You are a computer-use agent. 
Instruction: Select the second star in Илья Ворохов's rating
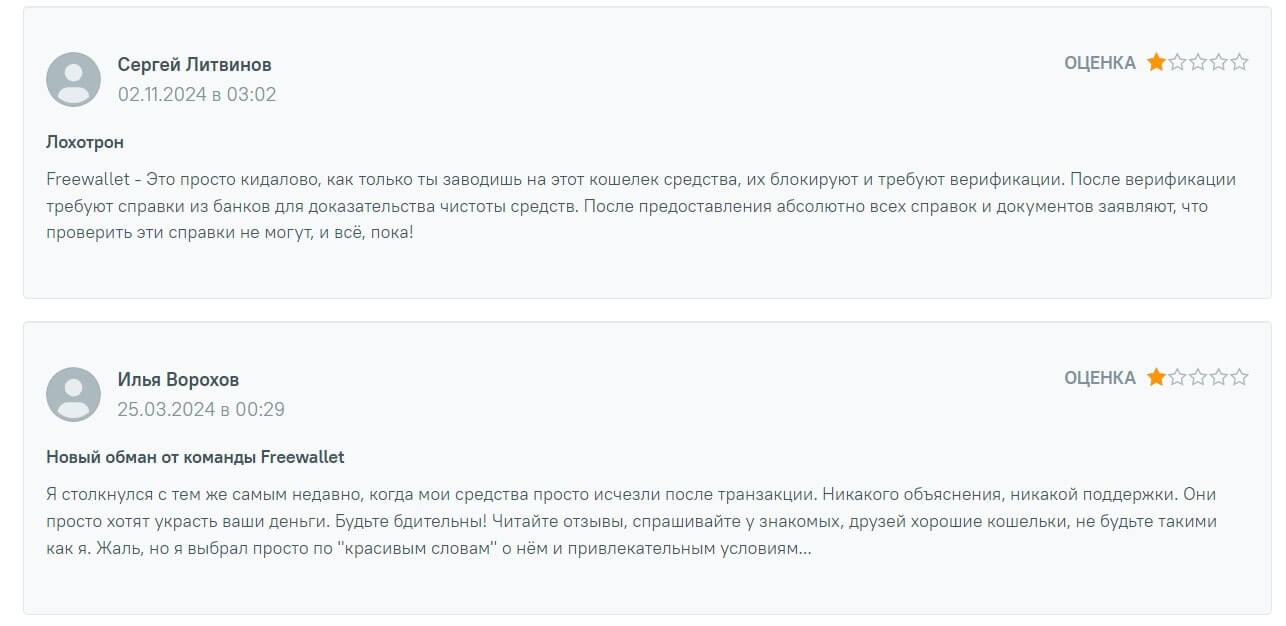pyautogui.click(x=1177, y=378)
